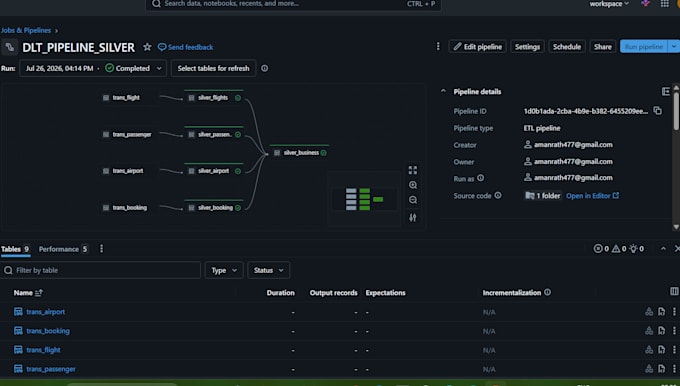Open the logs icon for trans_booking row
This screenshot has height=386, width=680.
click(661, 331)
